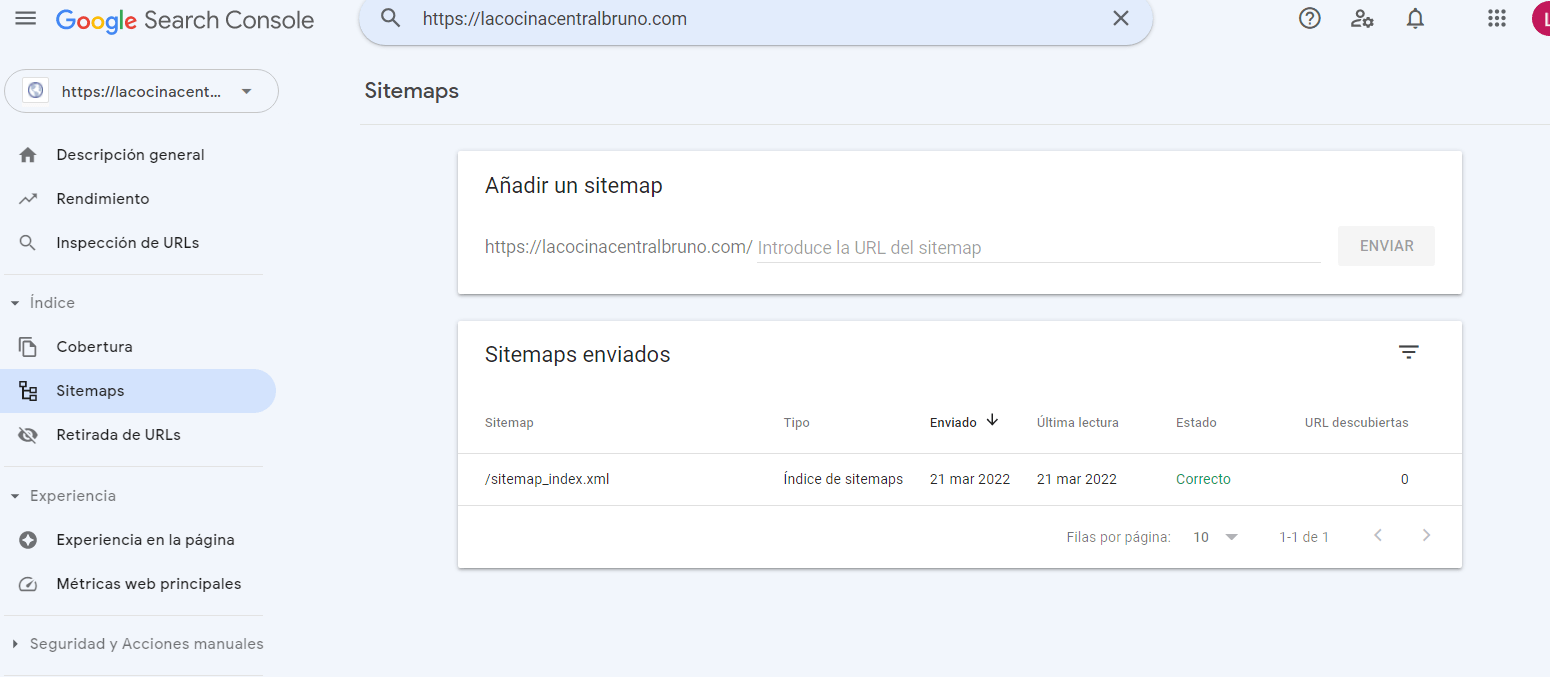The image size is (1550, 677).
Task: Clear the URL search bar with X
Action: [1121, 18]
